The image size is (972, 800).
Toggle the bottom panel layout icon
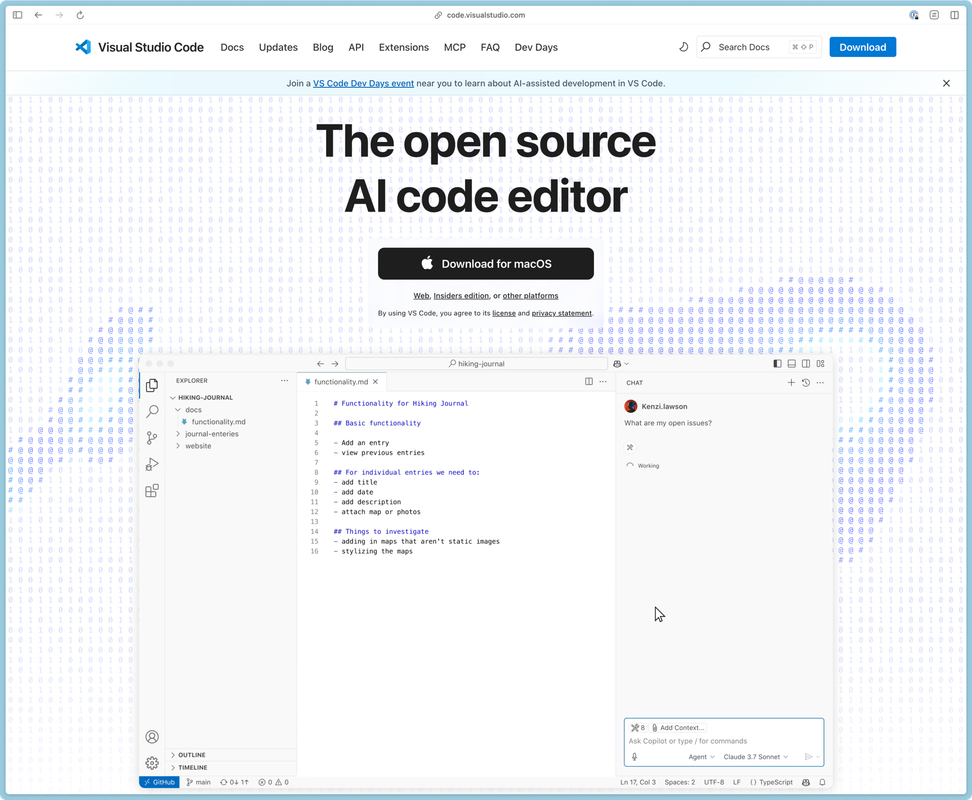click(x=792, y=364)
